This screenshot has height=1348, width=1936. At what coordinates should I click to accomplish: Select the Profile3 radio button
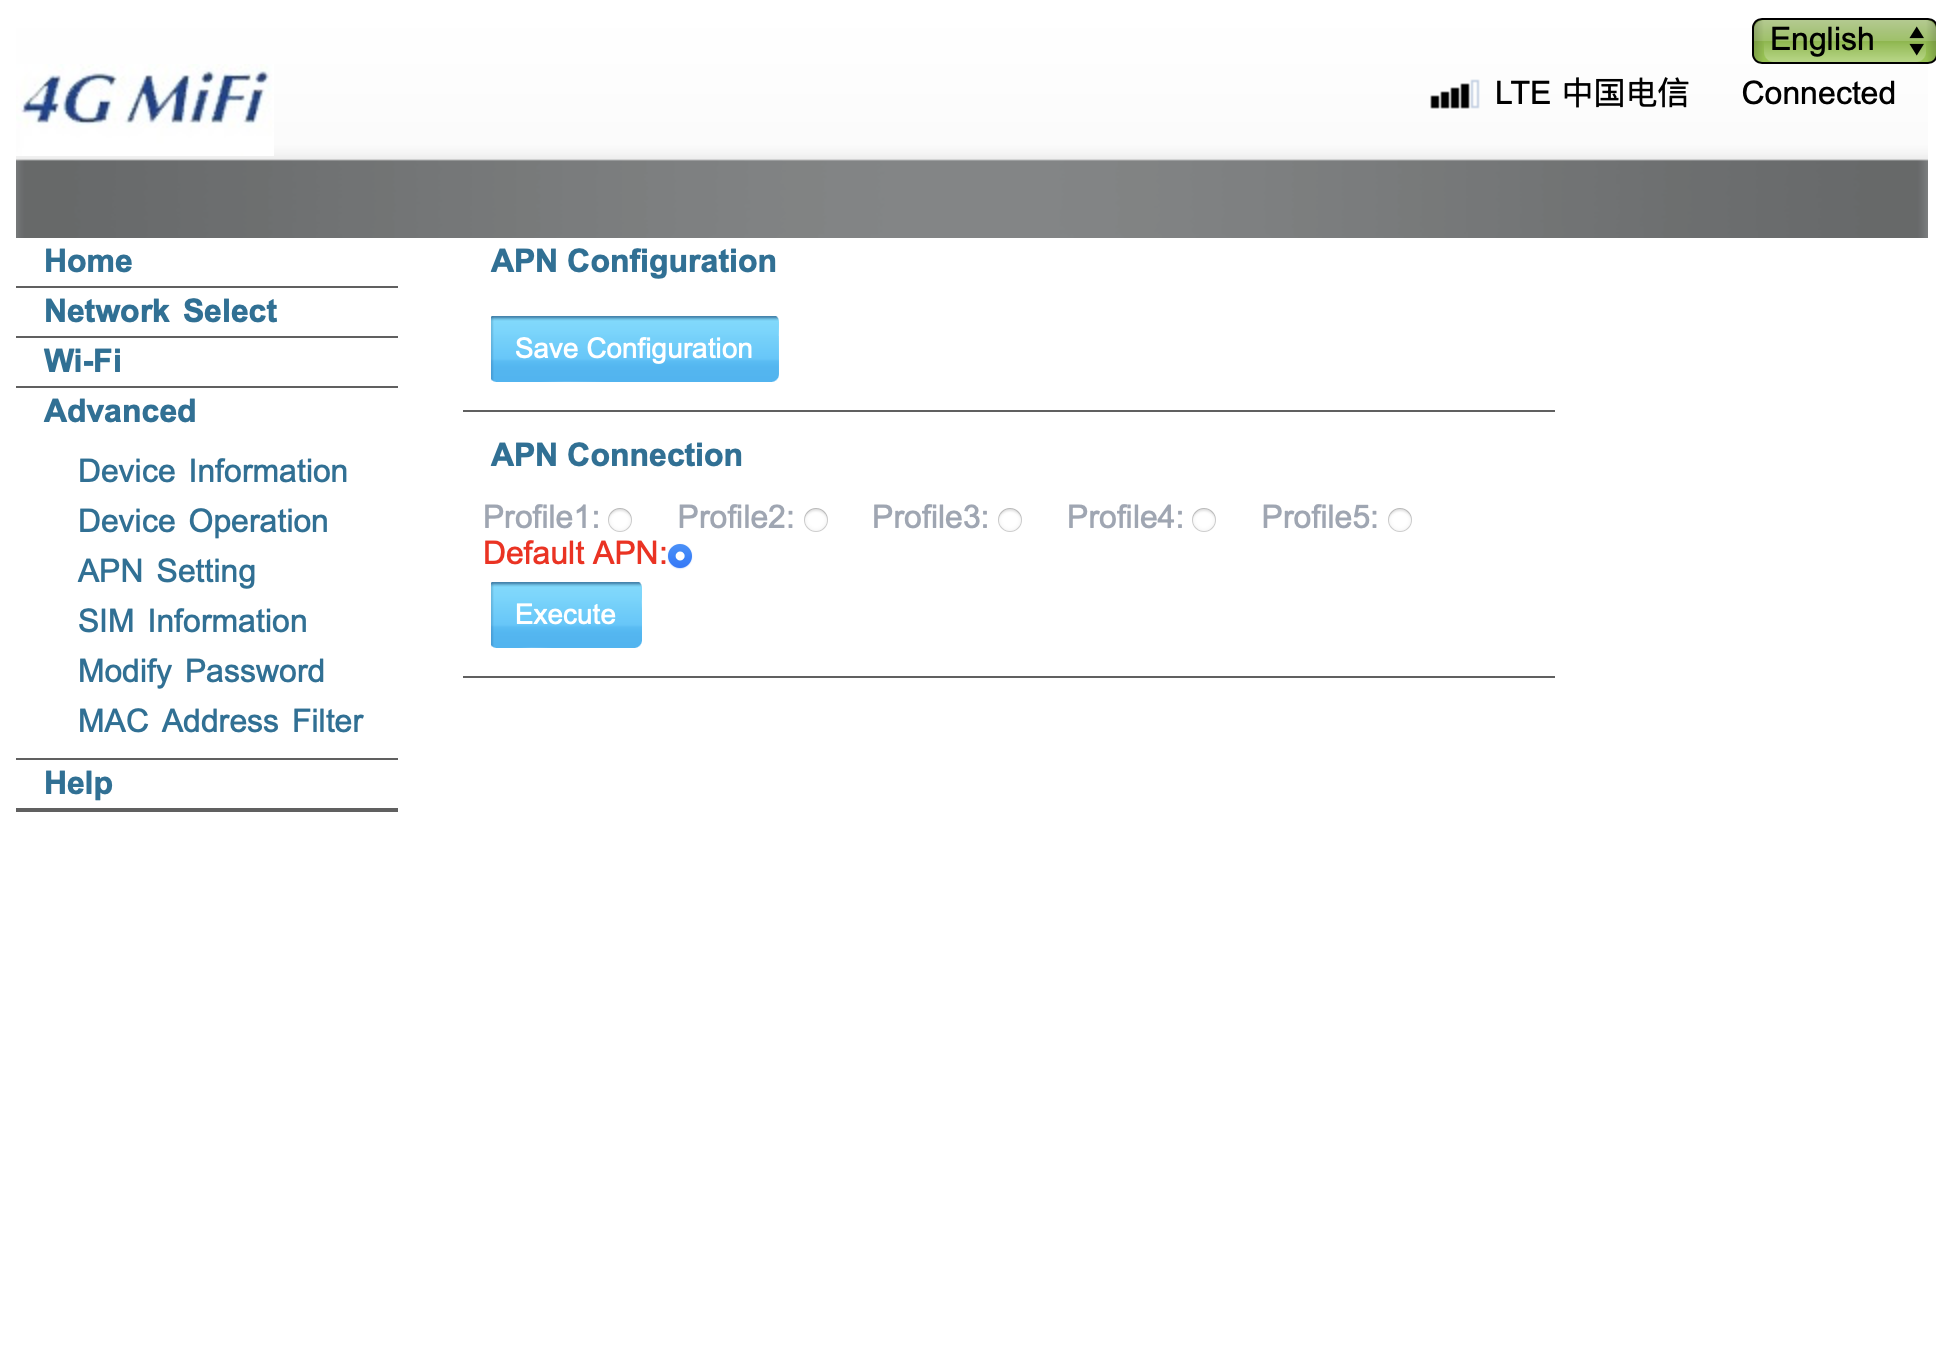1010,520
